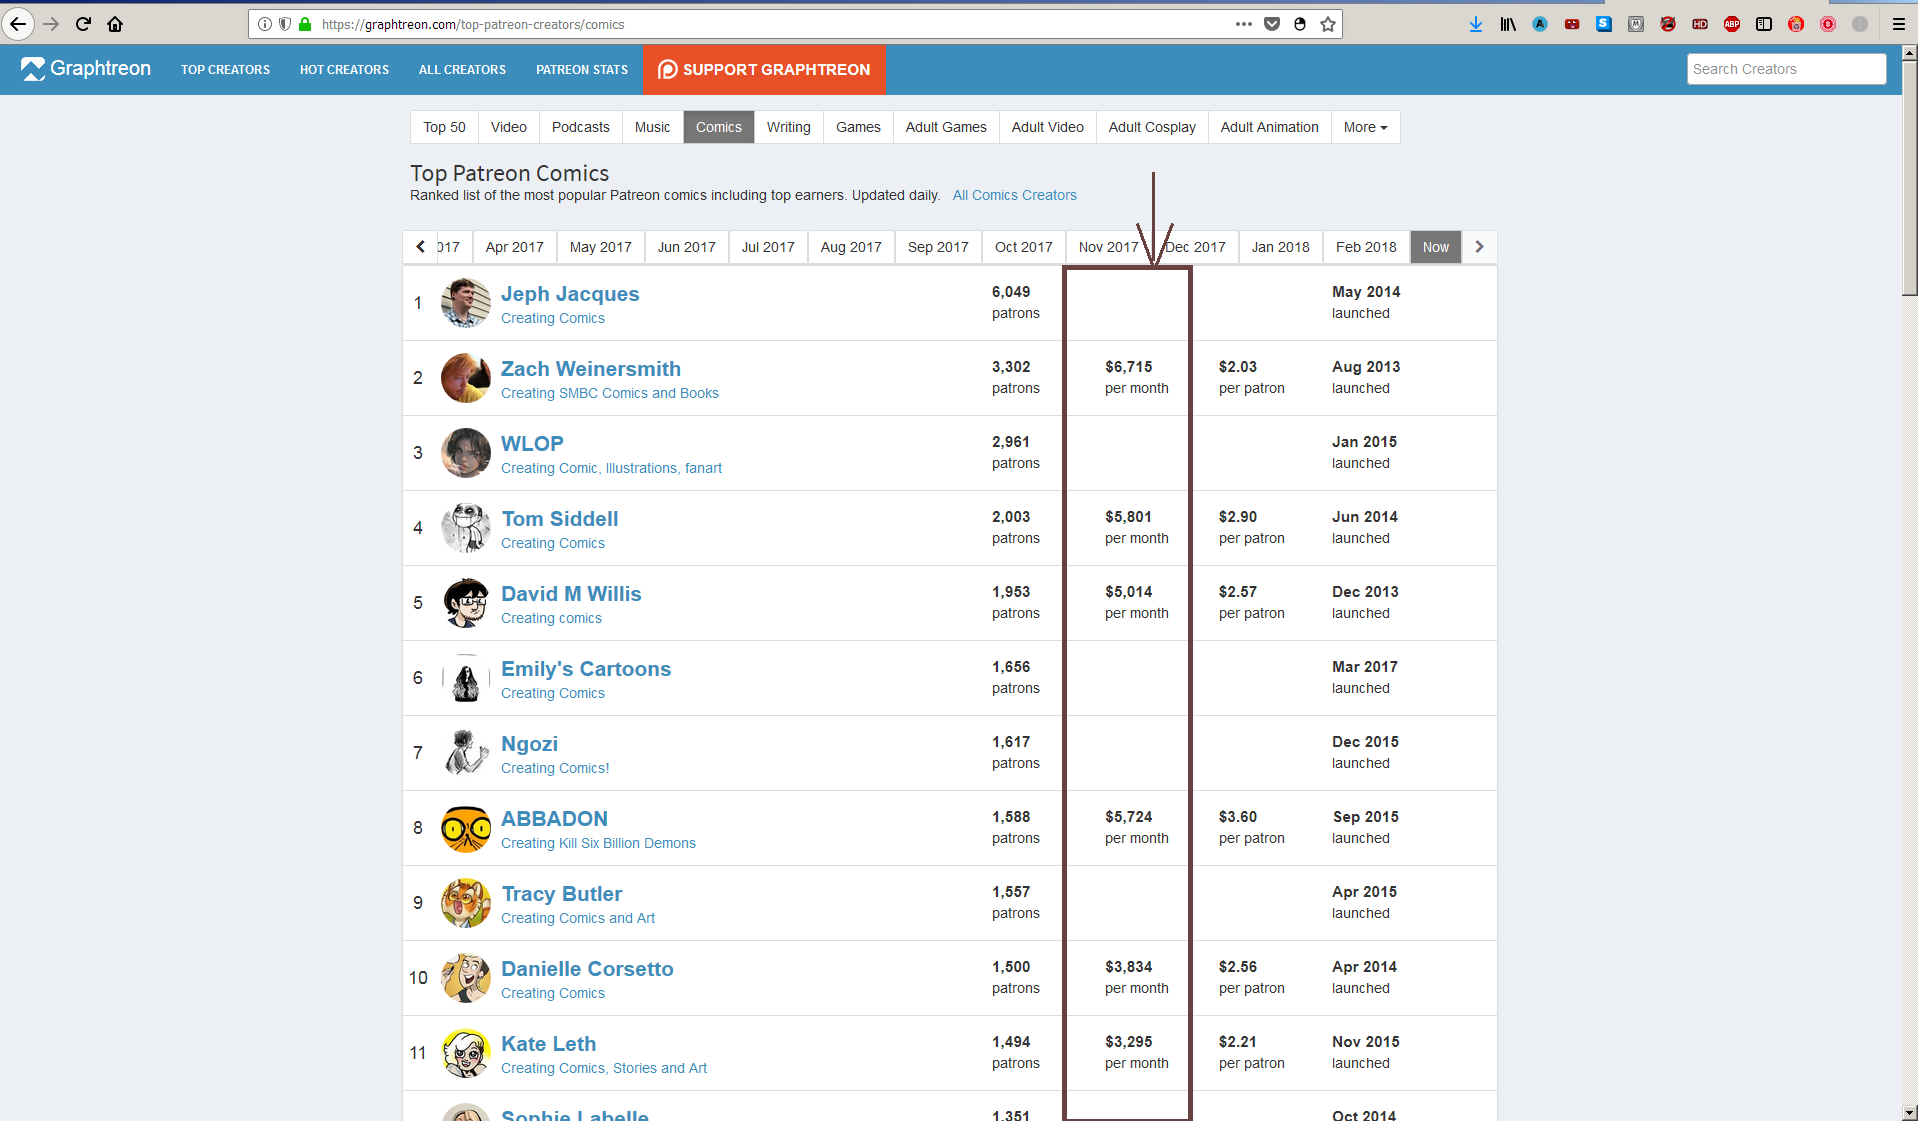Click the green padlock site security icon
Viewport: 1918px width, 1121px height.
click(305, 24)
